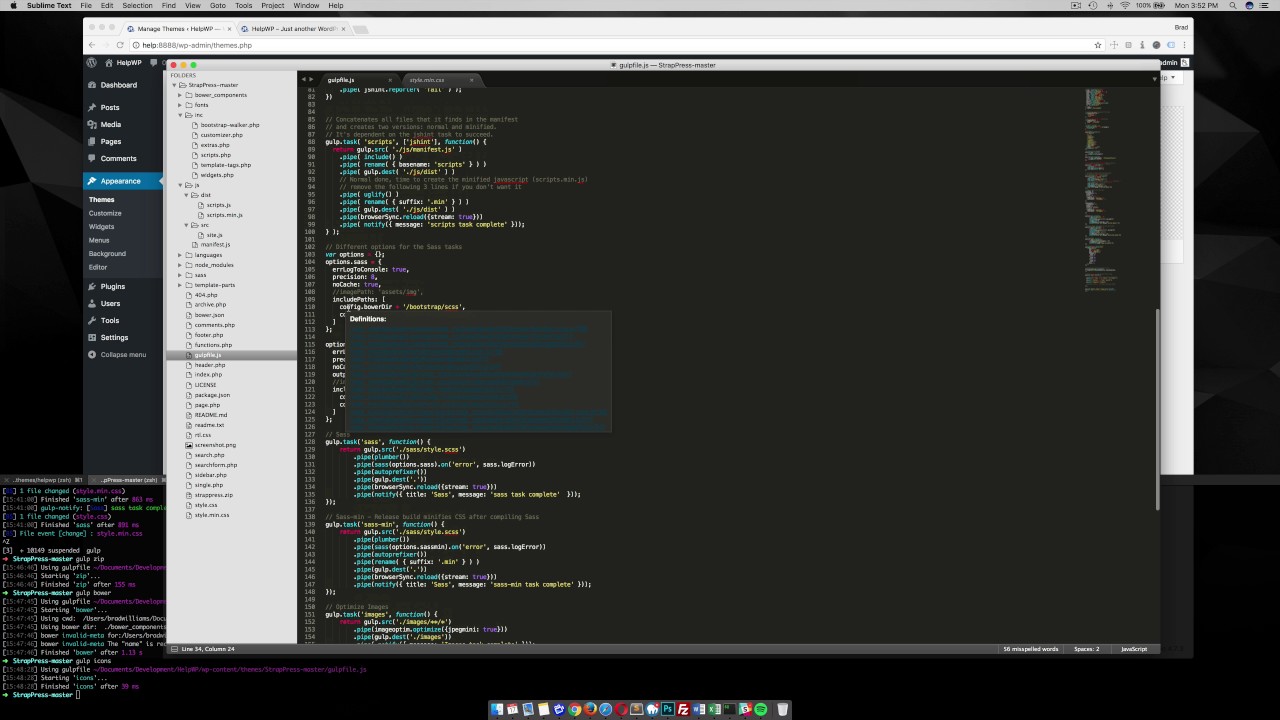Bookmark page with Chrome star icon

click(x=1097, y=45)
